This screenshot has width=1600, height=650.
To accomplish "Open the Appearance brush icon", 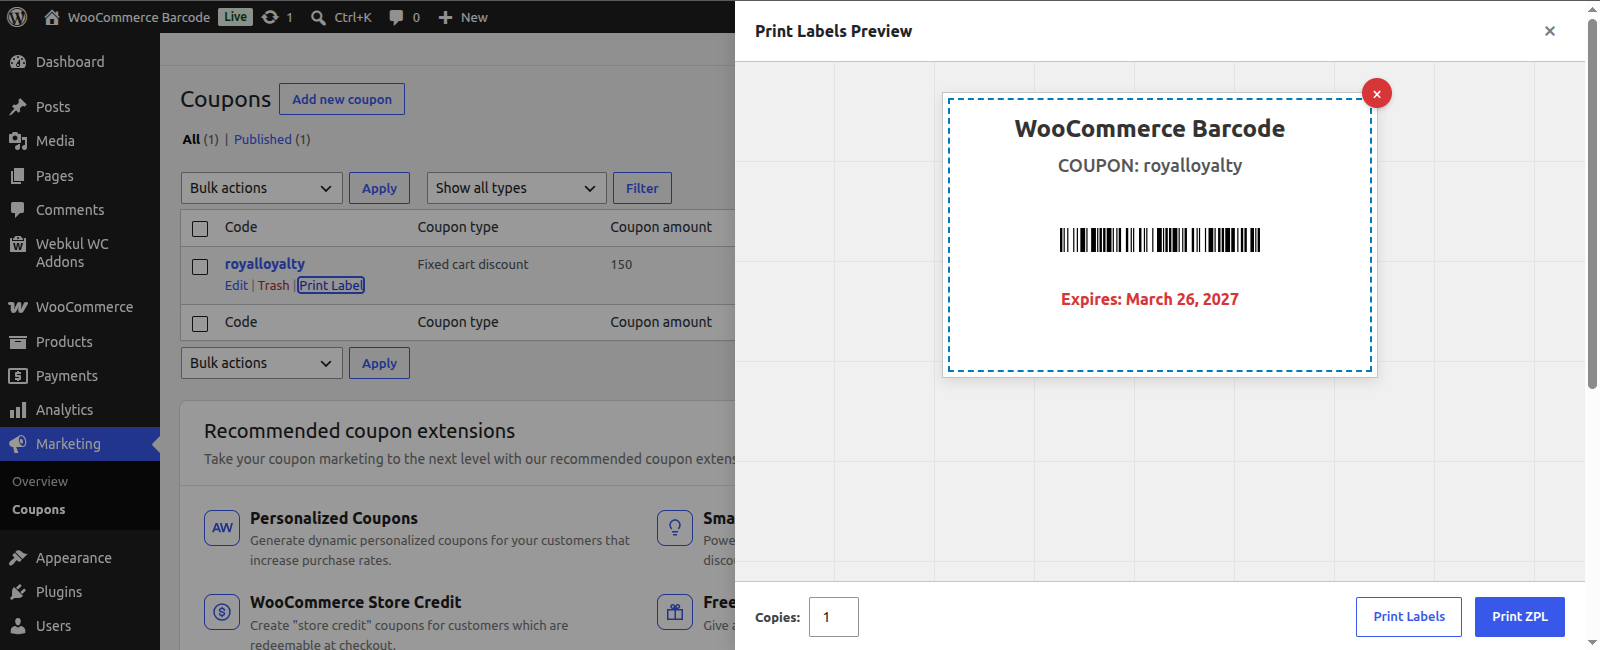I will (18, 558).
